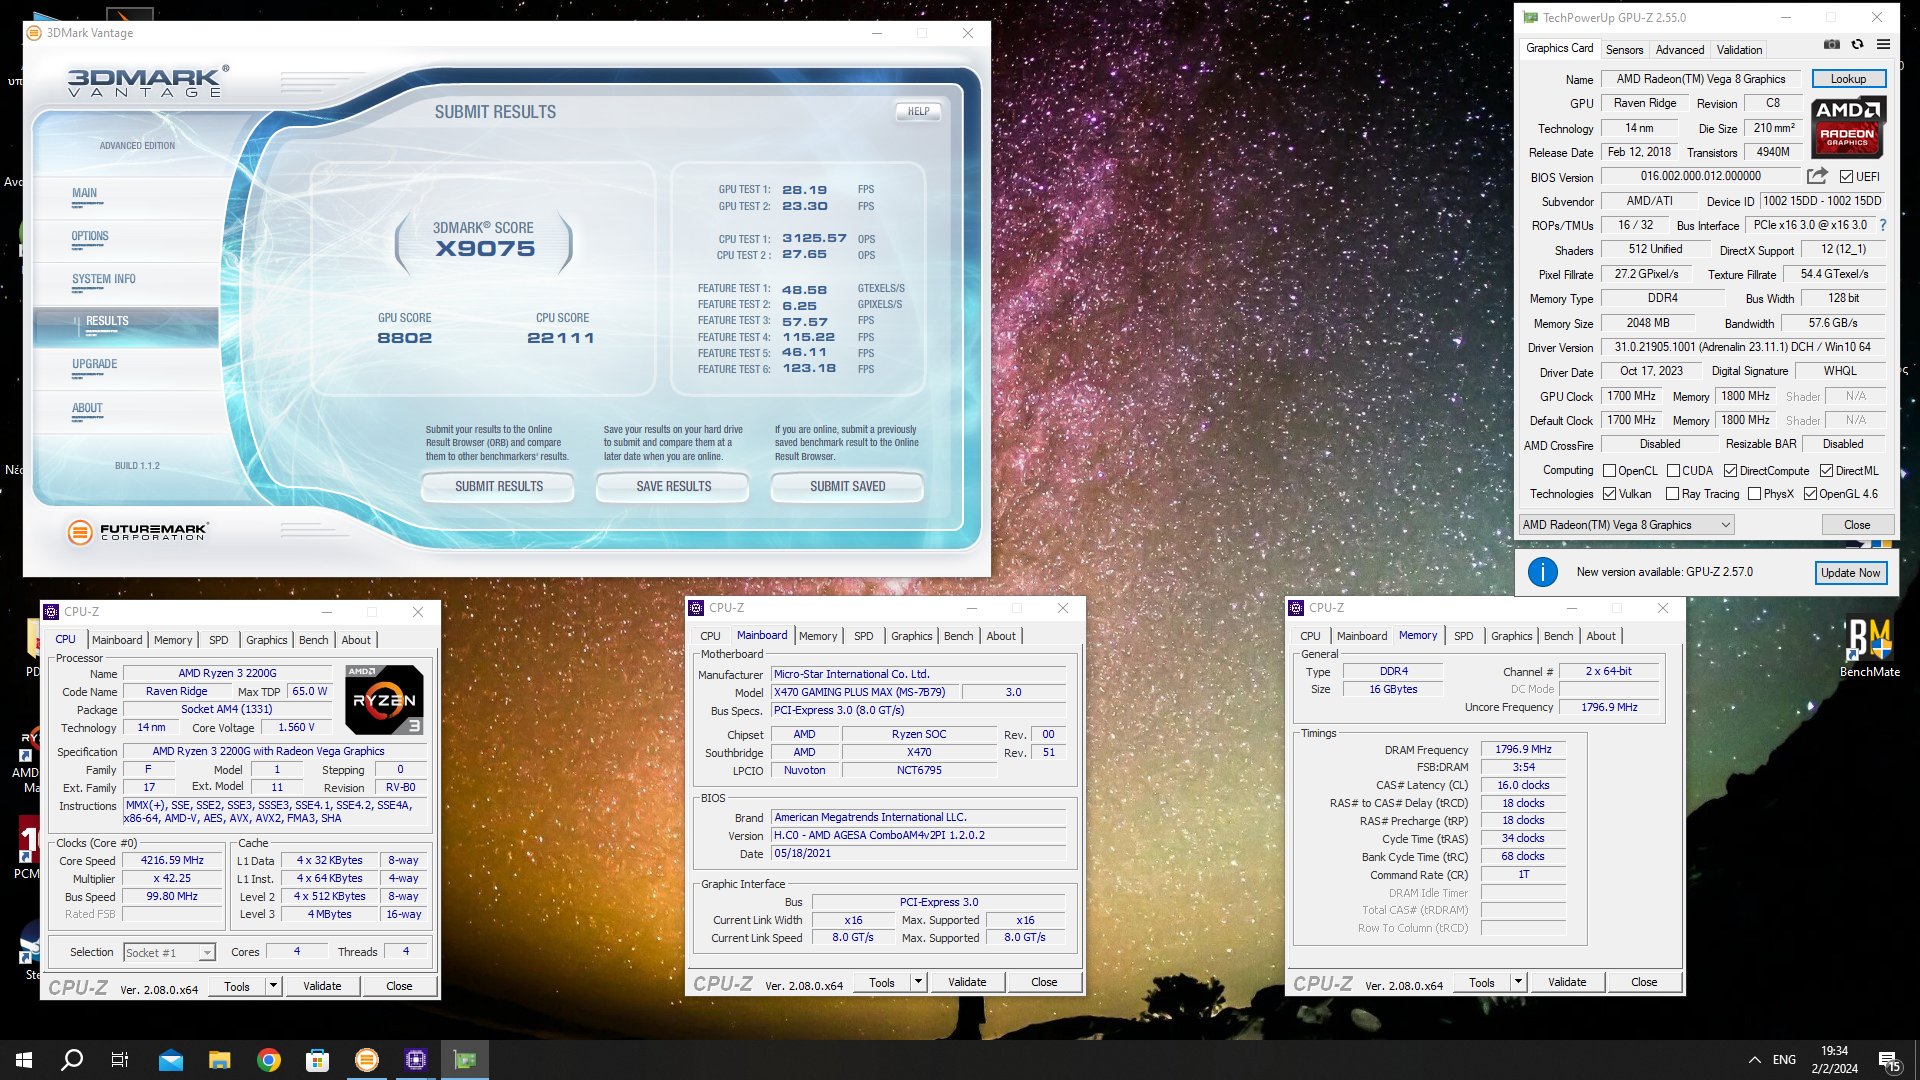The height and width of the screenshot is (1080, 1920).
Task: Click the Close button in GPU-Z
Action: 1857,525
